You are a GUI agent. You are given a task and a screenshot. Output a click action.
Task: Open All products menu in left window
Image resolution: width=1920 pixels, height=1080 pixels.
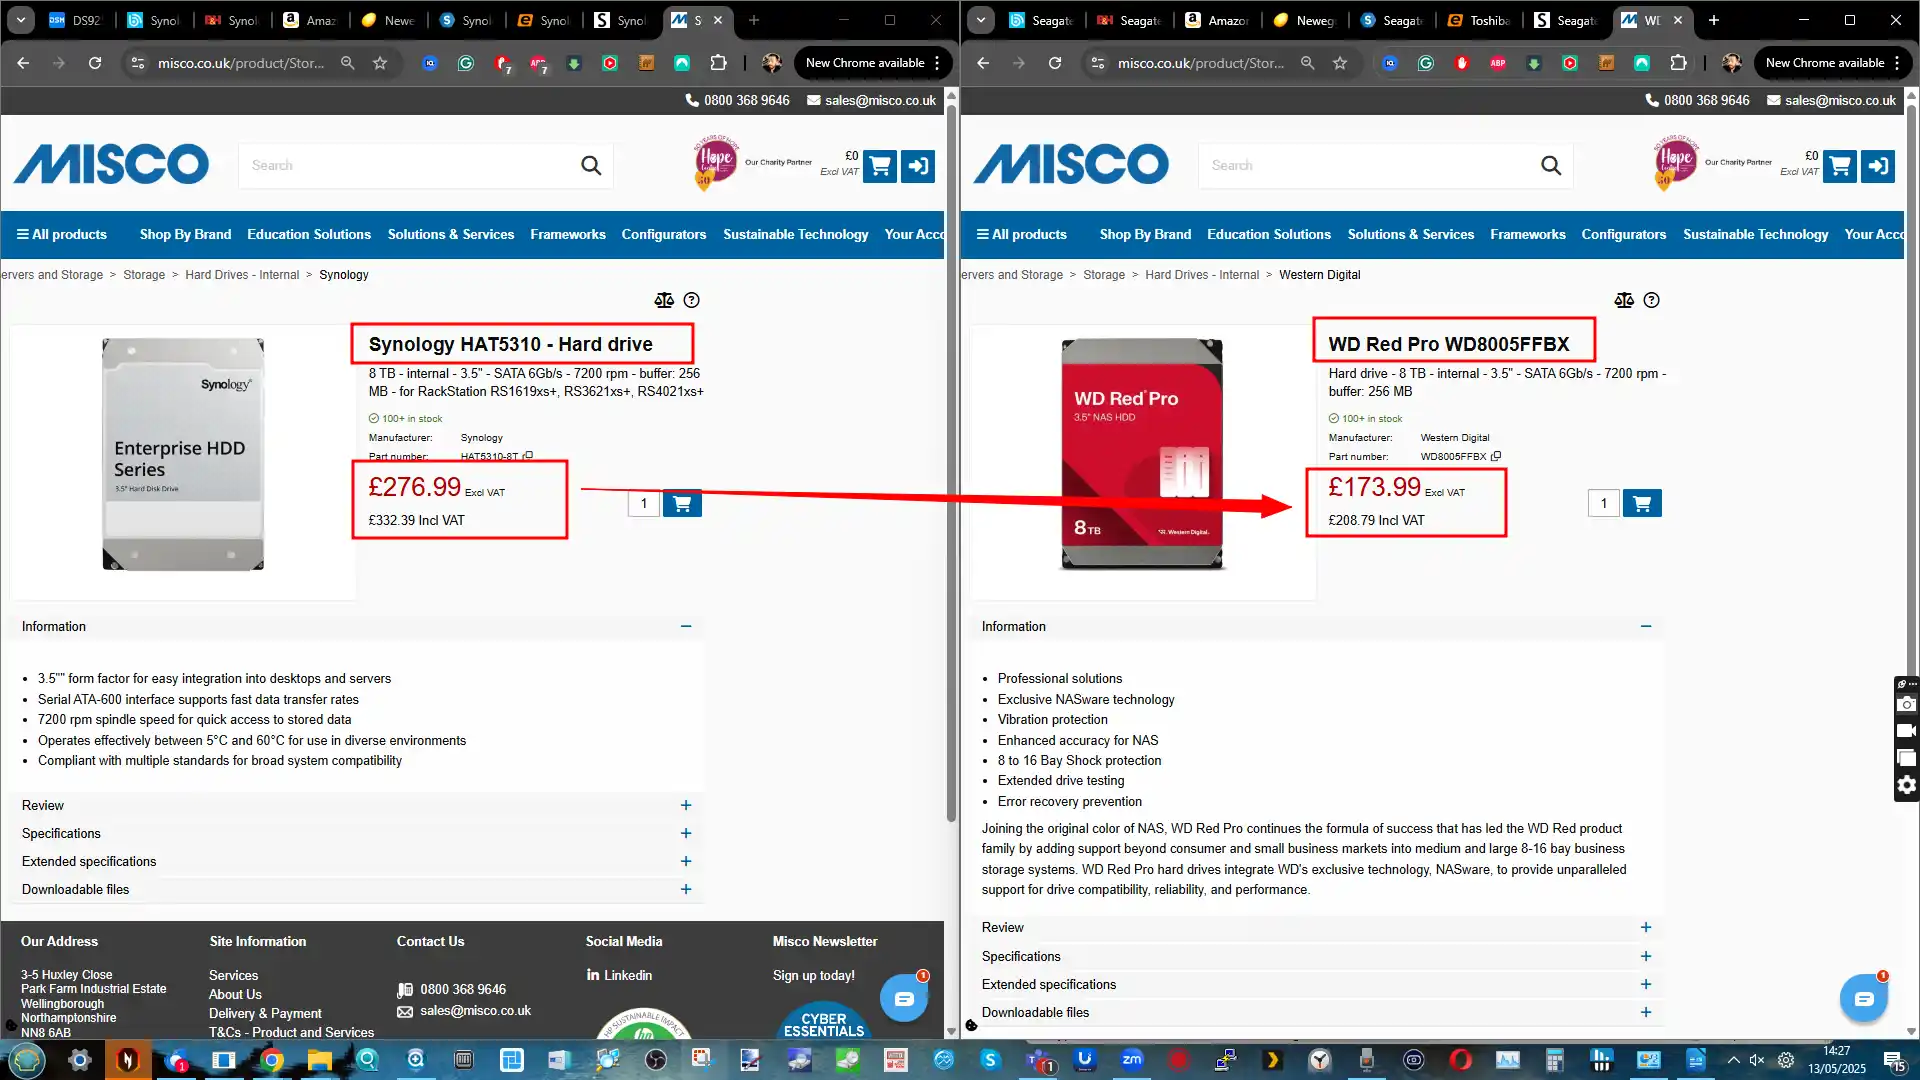(62, 234)
